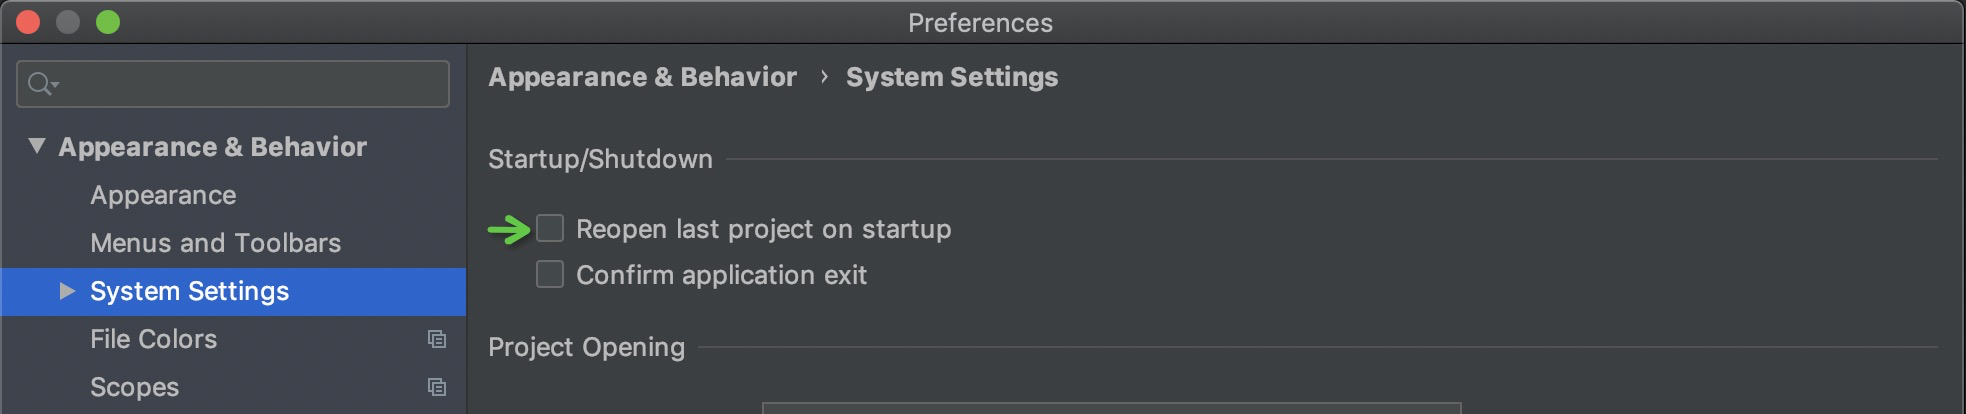
Task: Click System Settings in the breadcrumb
Action: (x=951, y=77)
